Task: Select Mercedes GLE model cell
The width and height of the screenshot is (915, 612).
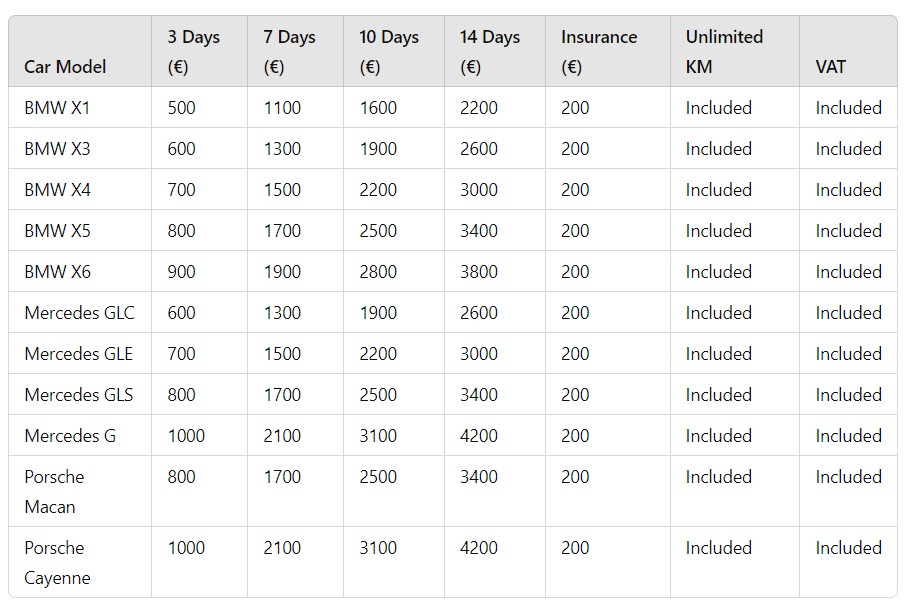Action: (x=79, y=354)
